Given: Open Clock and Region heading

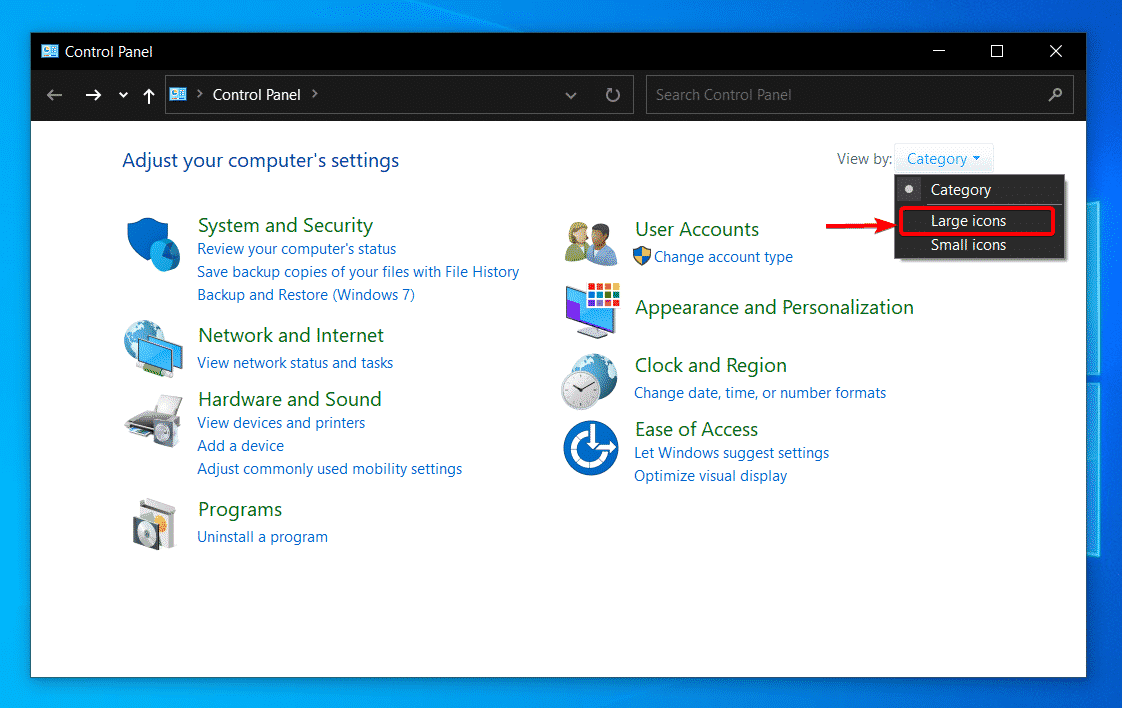Looking at the screenshot, I should click(711, 366).
